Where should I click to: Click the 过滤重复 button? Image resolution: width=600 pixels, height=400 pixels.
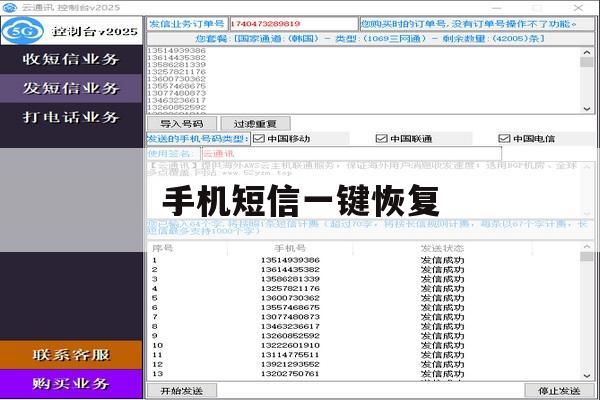[255, 124]
